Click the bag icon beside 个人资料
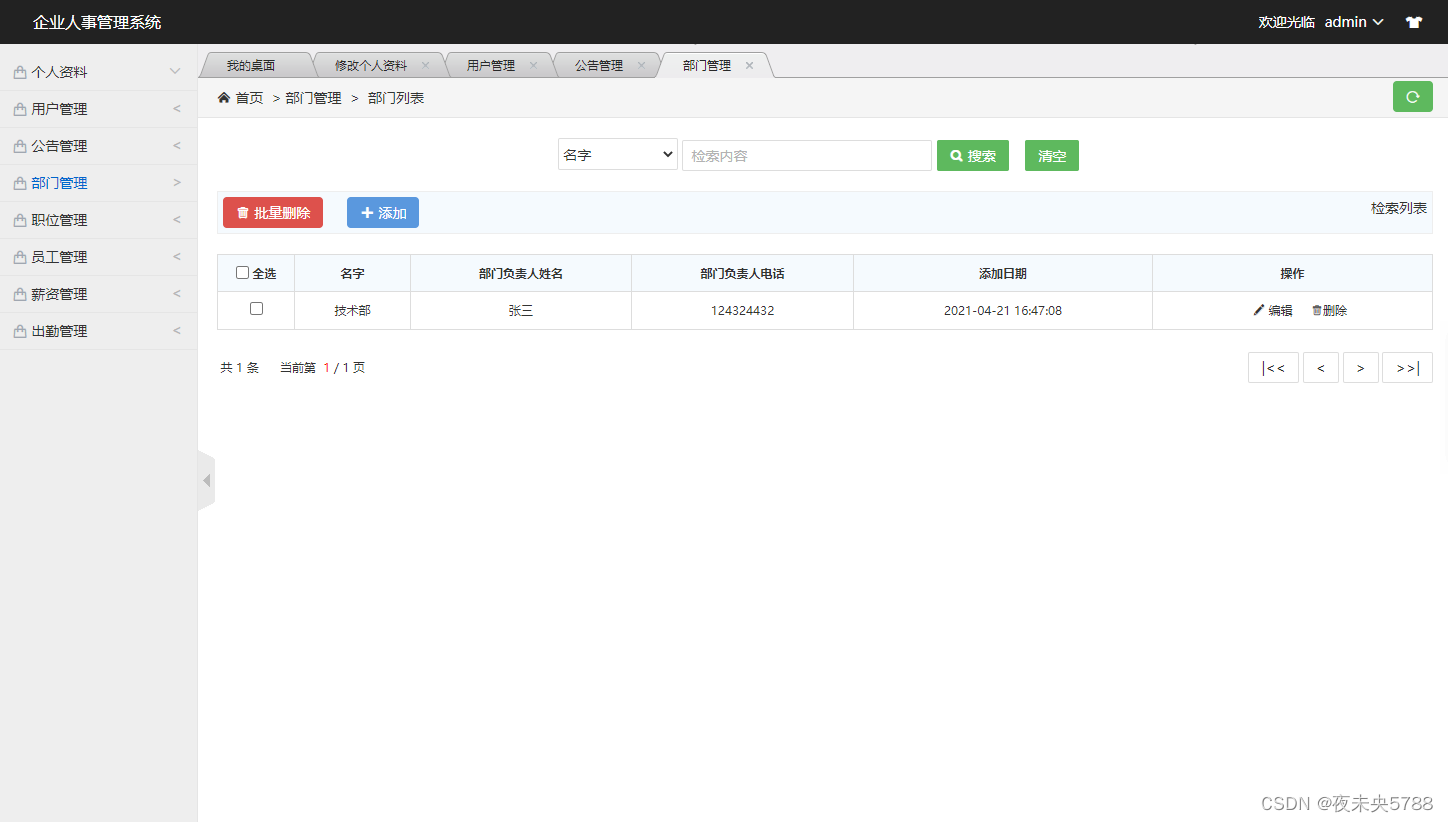Screen dimensions: 1448x822 (x=20, y=72)
